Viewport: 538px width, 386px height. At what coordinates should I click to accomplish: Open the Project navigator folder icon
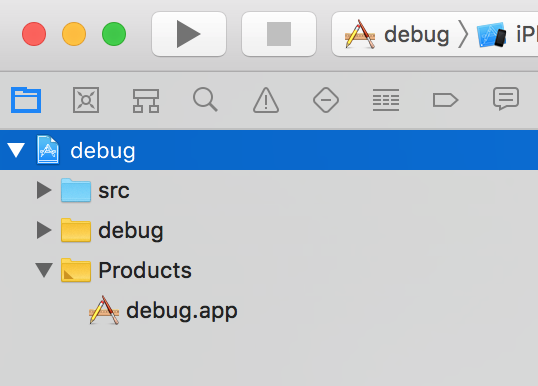(x=26, y=100)
